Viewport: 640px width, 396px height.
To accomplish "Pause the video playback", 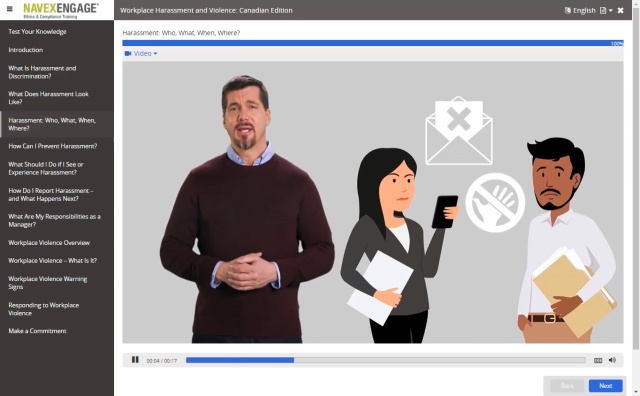I will pyautogui.click(x=135, y=360).
